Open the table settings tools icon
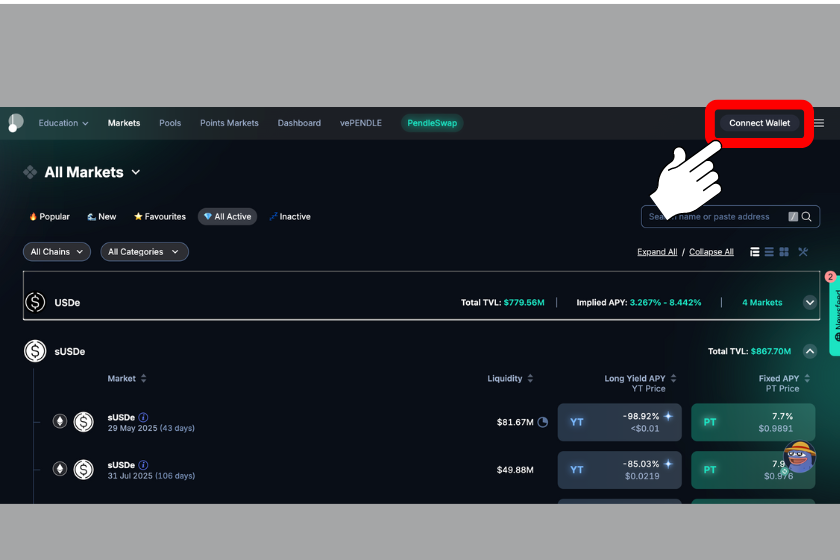Viewport: 840px width, 560px height. coord(802,252)
